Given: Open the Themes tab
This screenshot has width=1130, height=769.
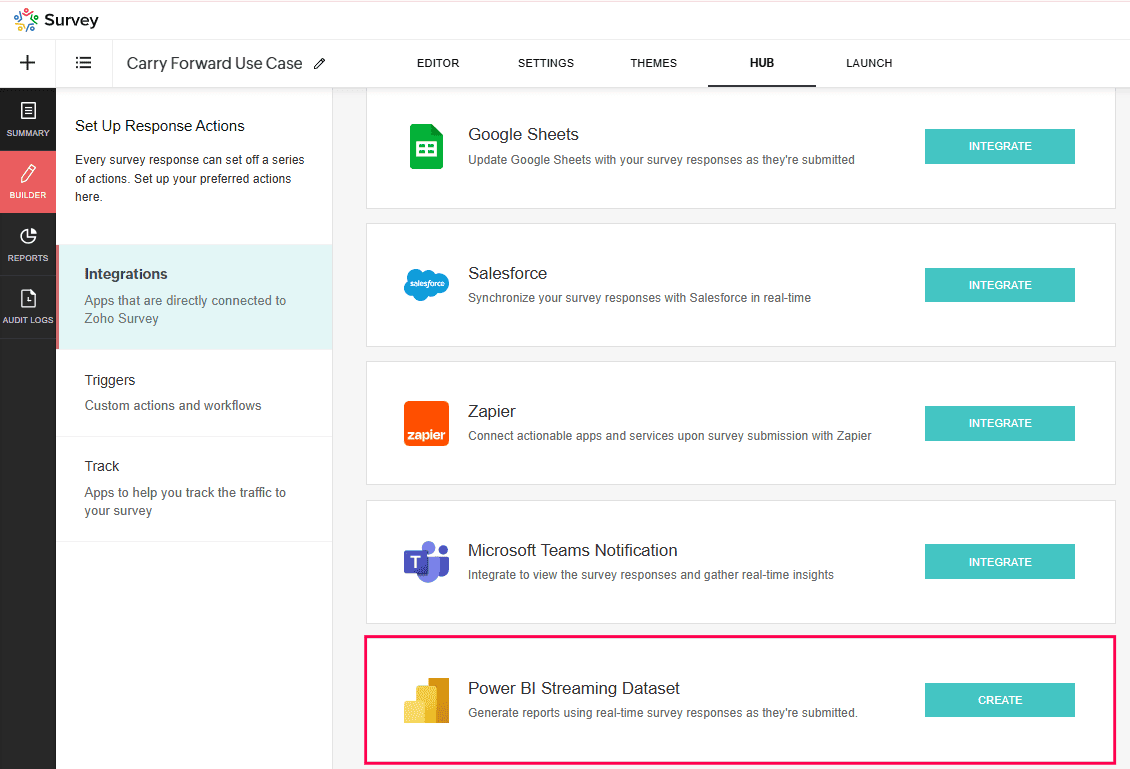Looking at the screenshot, I should (x=654, y=63).
